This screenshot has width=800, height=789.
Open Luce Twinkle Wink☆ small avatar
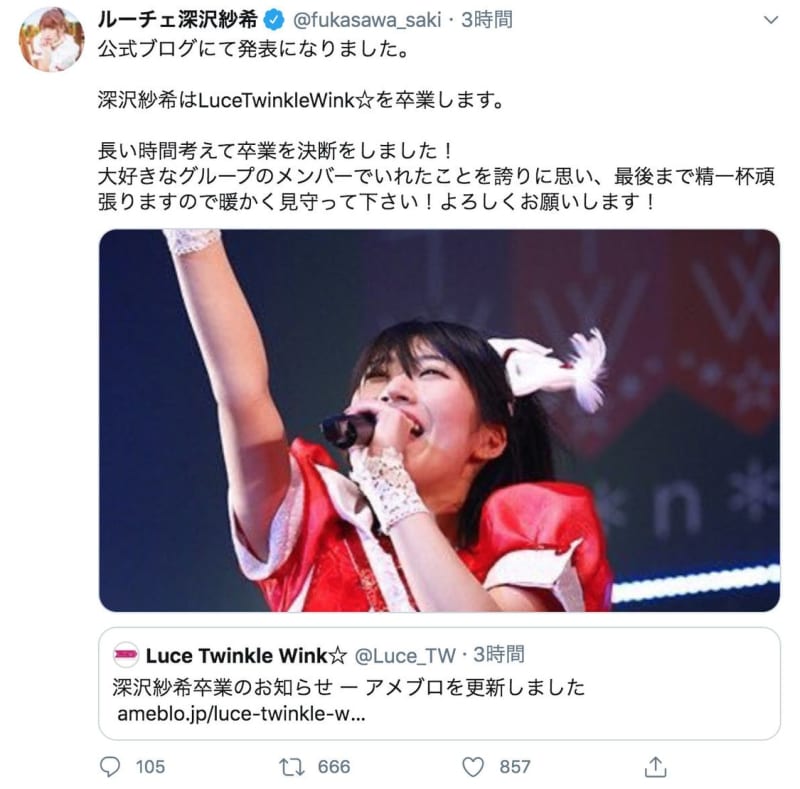[x=126, y=655]
